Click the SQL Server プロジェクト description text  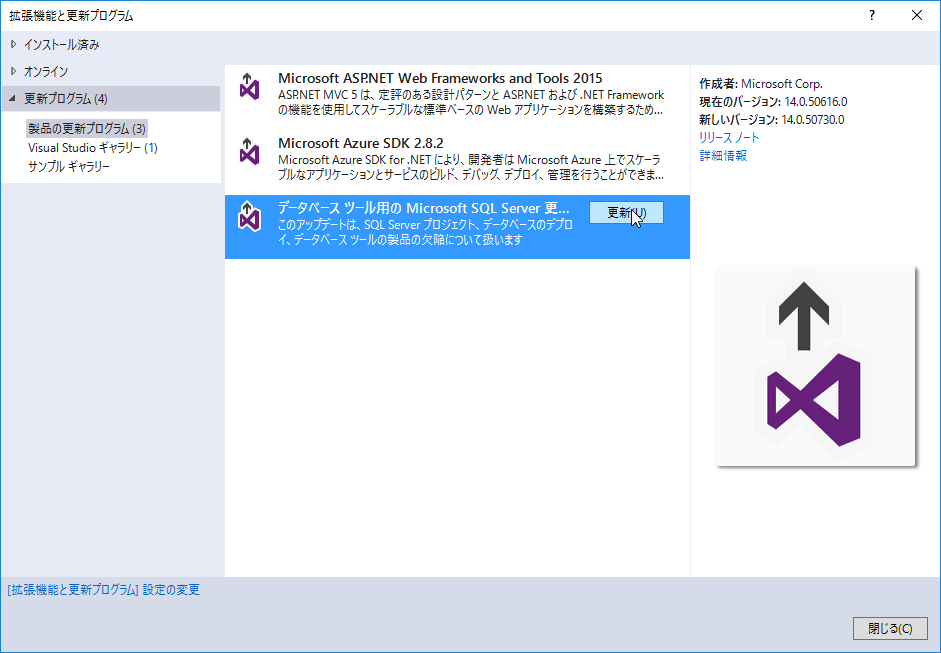tap(425, 232)
